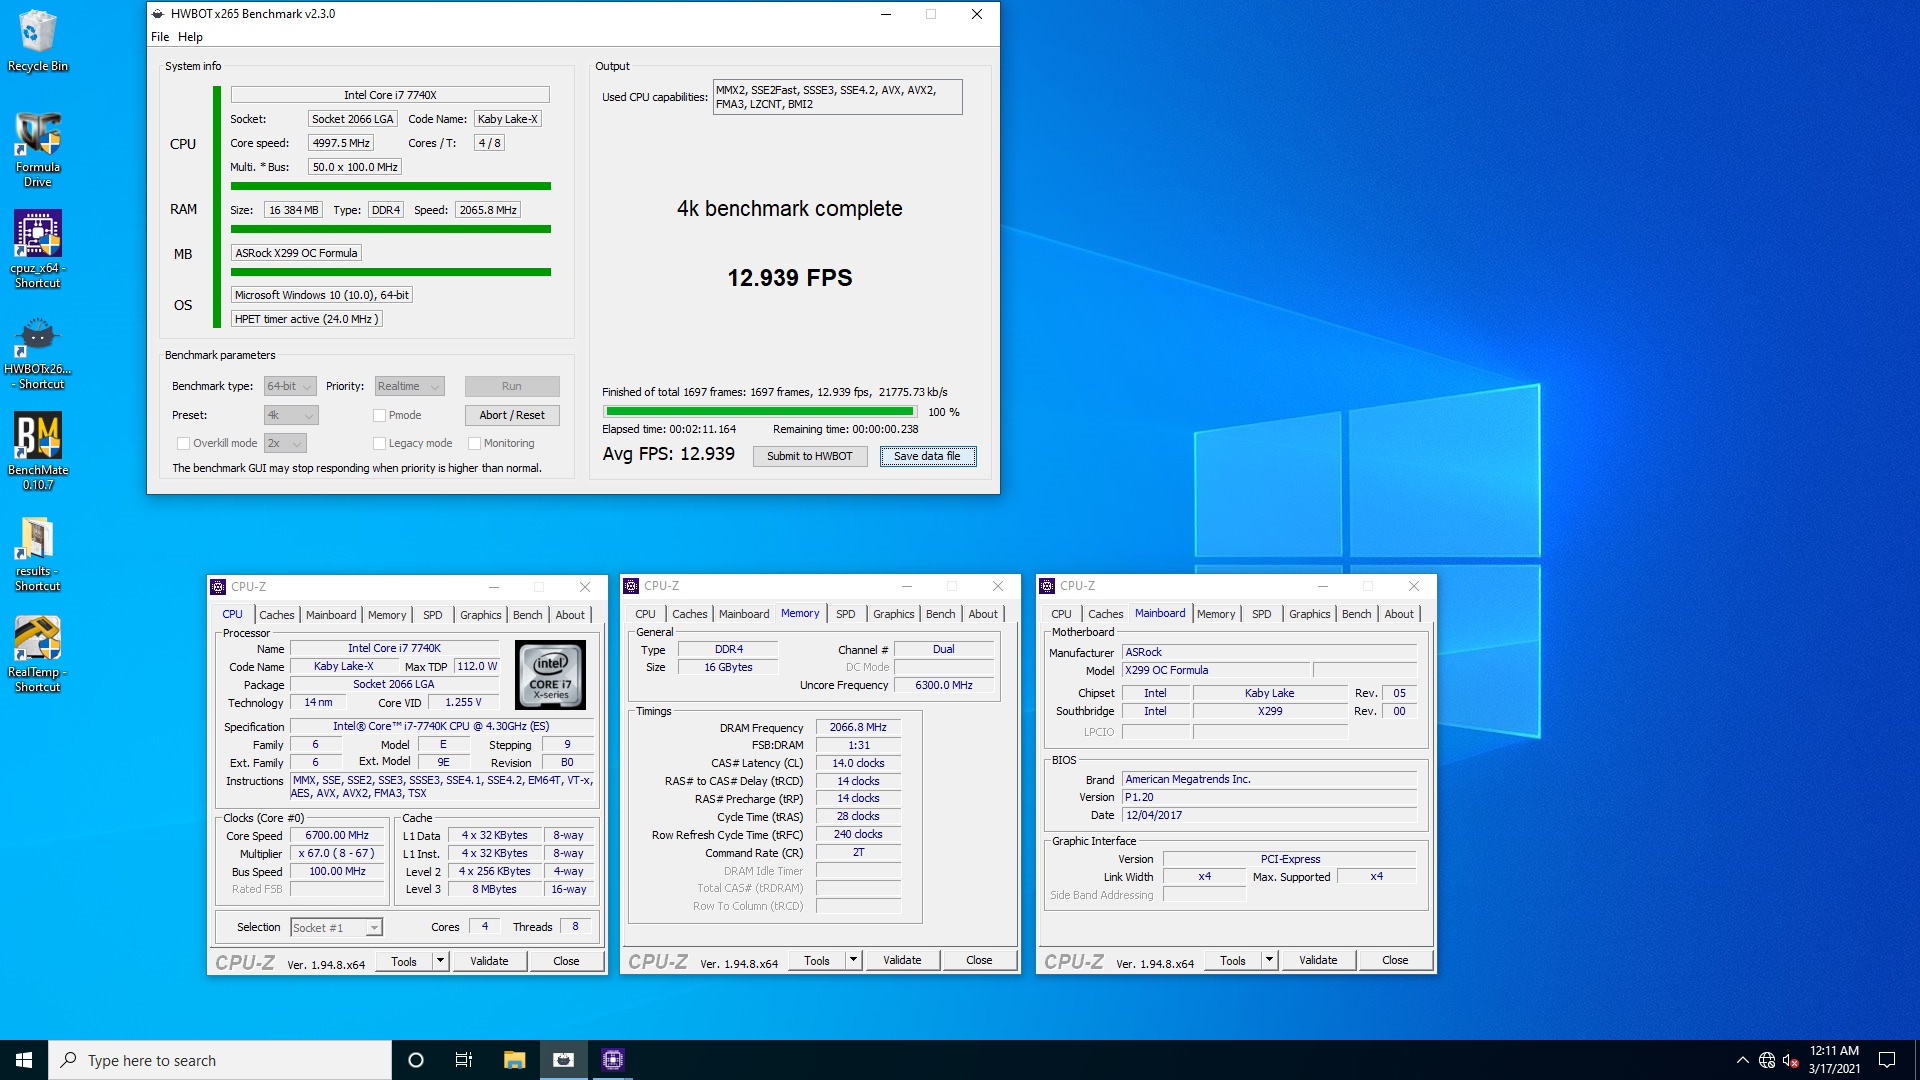Switch to SPD tab in CPU-Z Memory window
Screen dimensions: 1920x1080
click(x=846, y=614)
